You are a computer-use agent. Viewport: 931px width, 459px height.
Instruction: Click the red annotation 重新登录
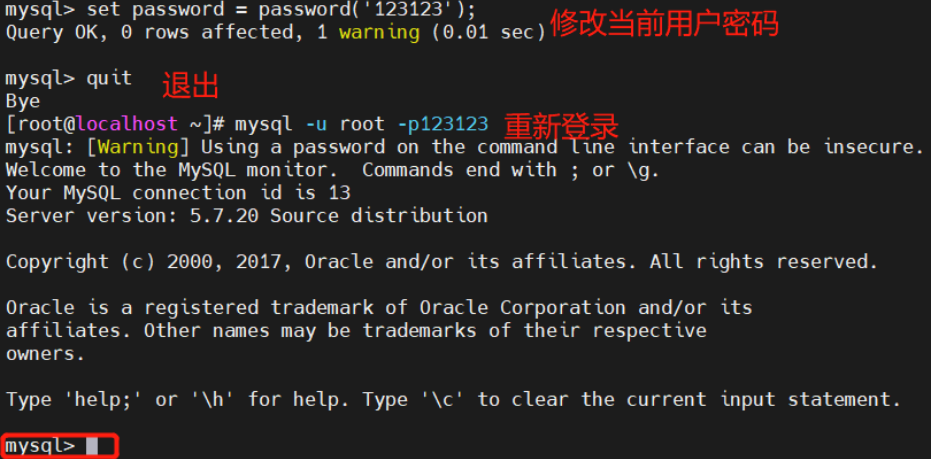560,126
